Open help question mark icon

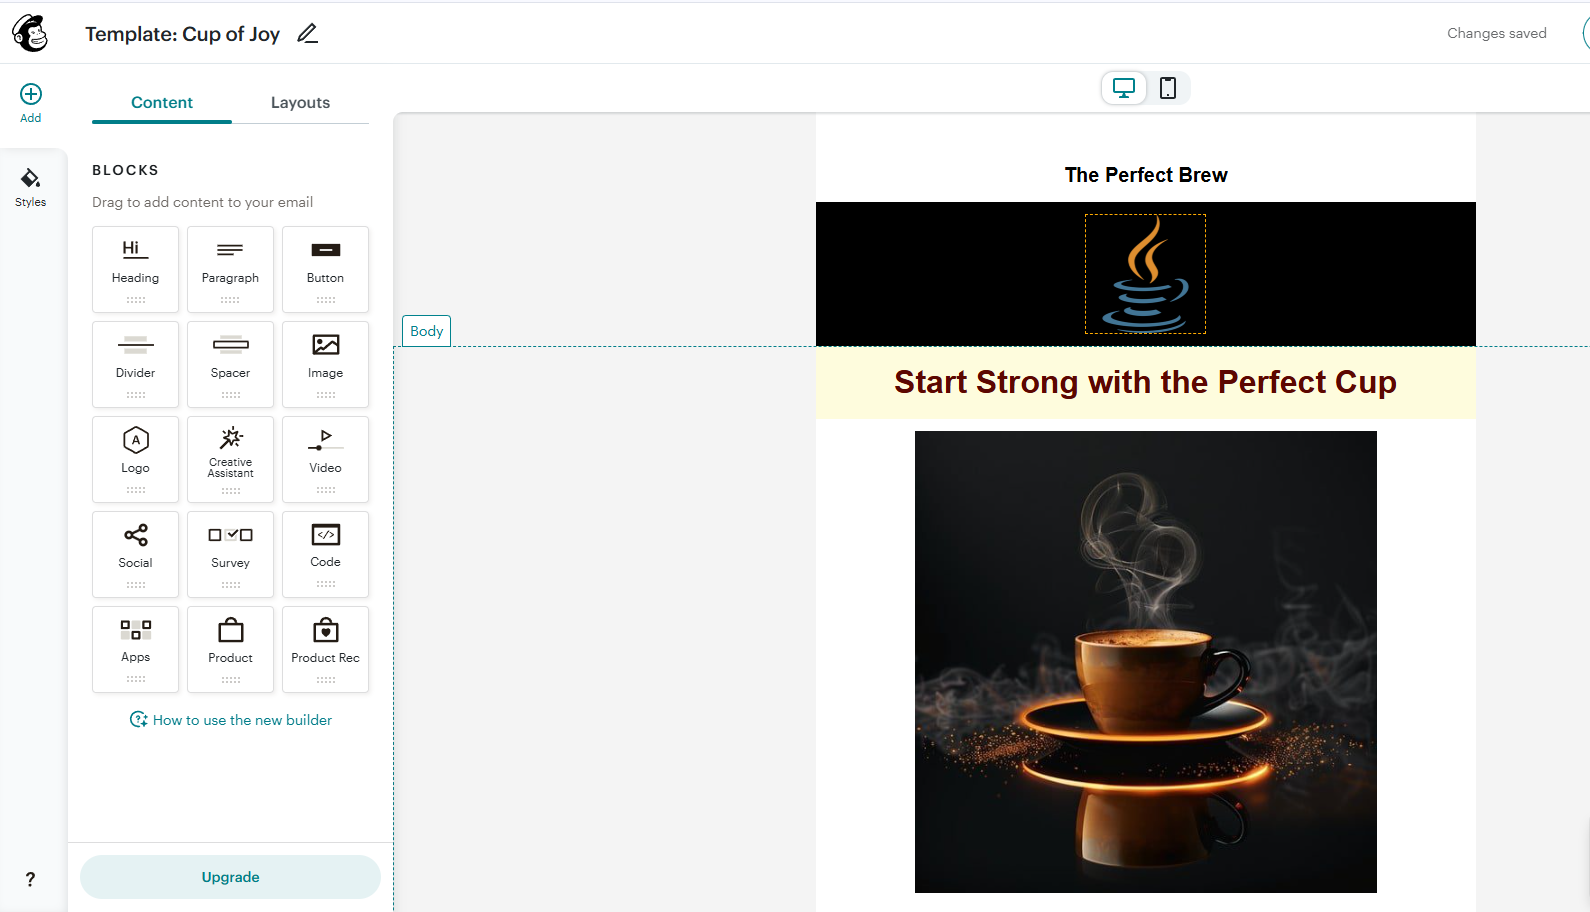(x=30, y=879)
